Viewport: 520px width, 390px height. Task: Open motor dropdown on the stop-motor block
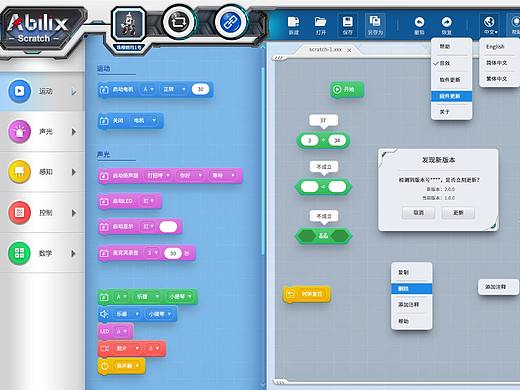(144, 120)
